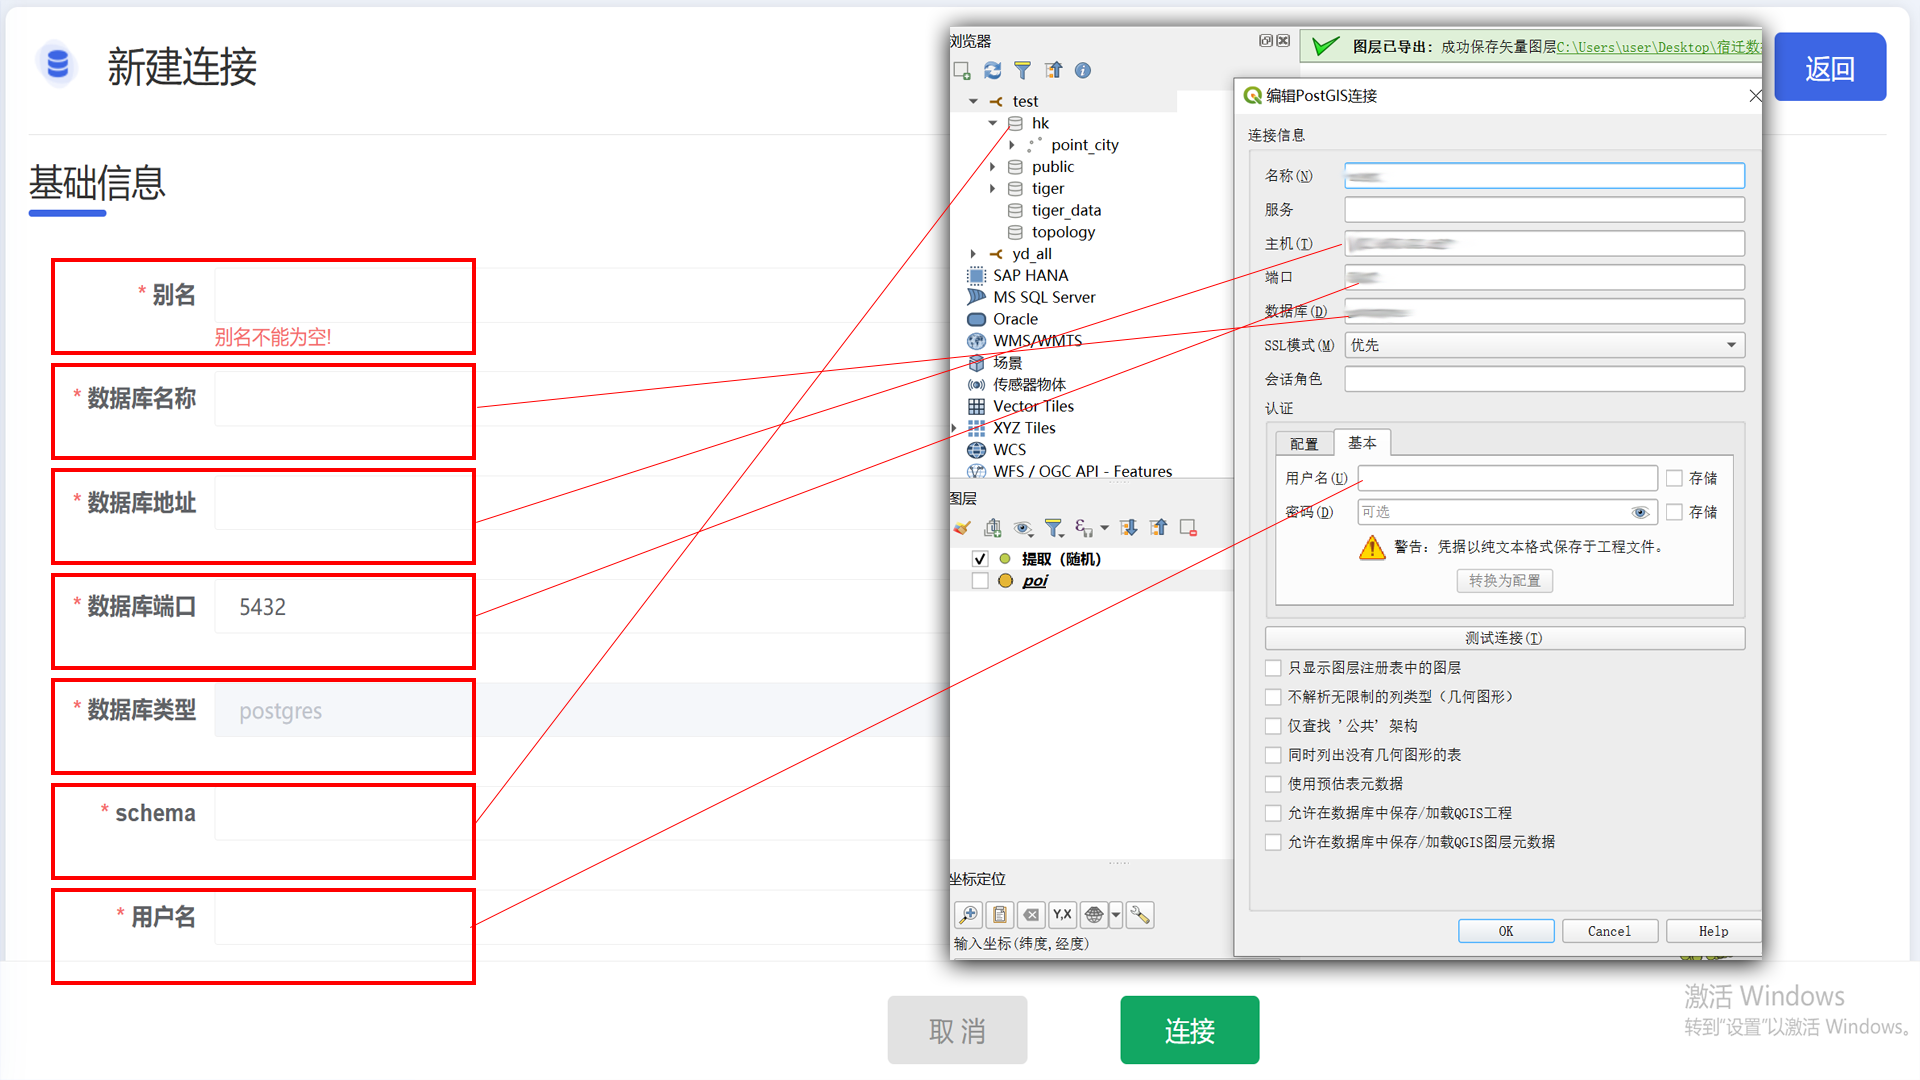This screenshot has height=1080, width=1920.
Task: Open the wrench settings icon in coordinate panel
Action: tap(1140, 914)
